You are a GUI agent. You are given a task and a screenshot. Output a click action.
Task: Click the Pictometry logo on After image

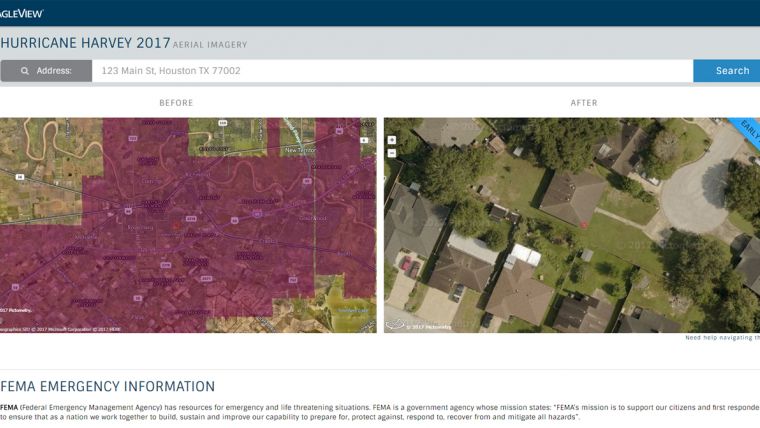pos(395,325)
